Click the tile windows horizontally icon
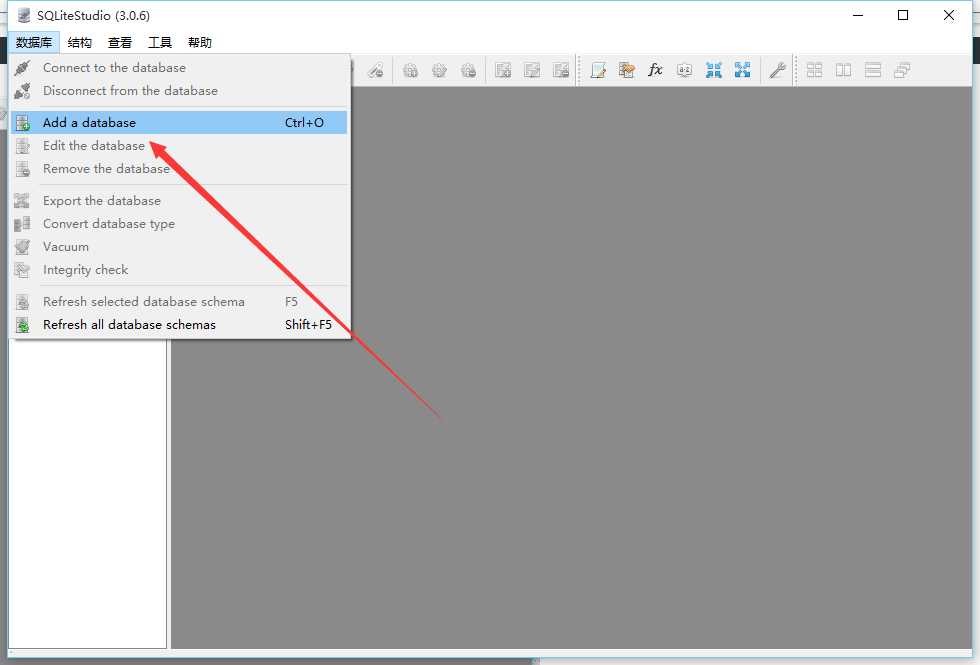 844,70
